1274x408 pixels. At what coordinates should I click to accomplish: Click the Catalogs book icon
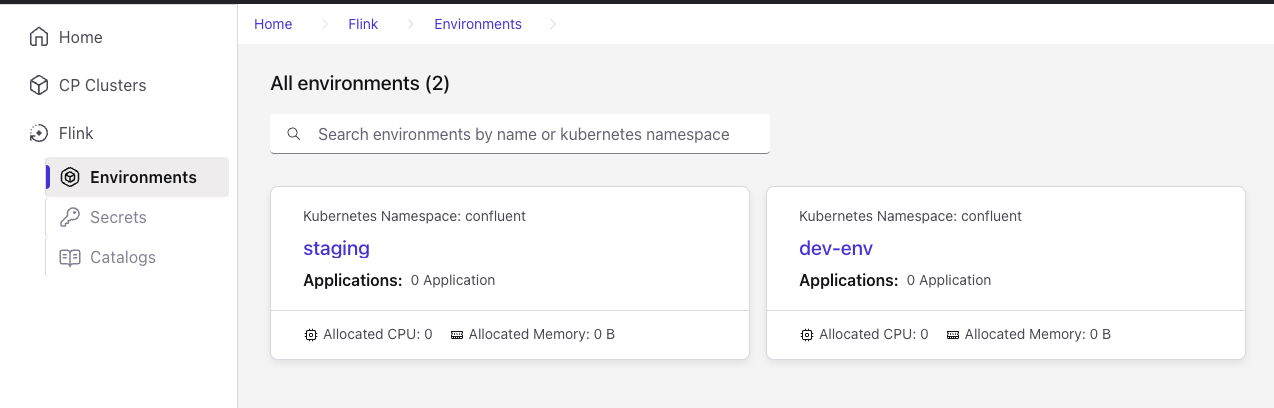pyautogui.click(x=70, y=257)
